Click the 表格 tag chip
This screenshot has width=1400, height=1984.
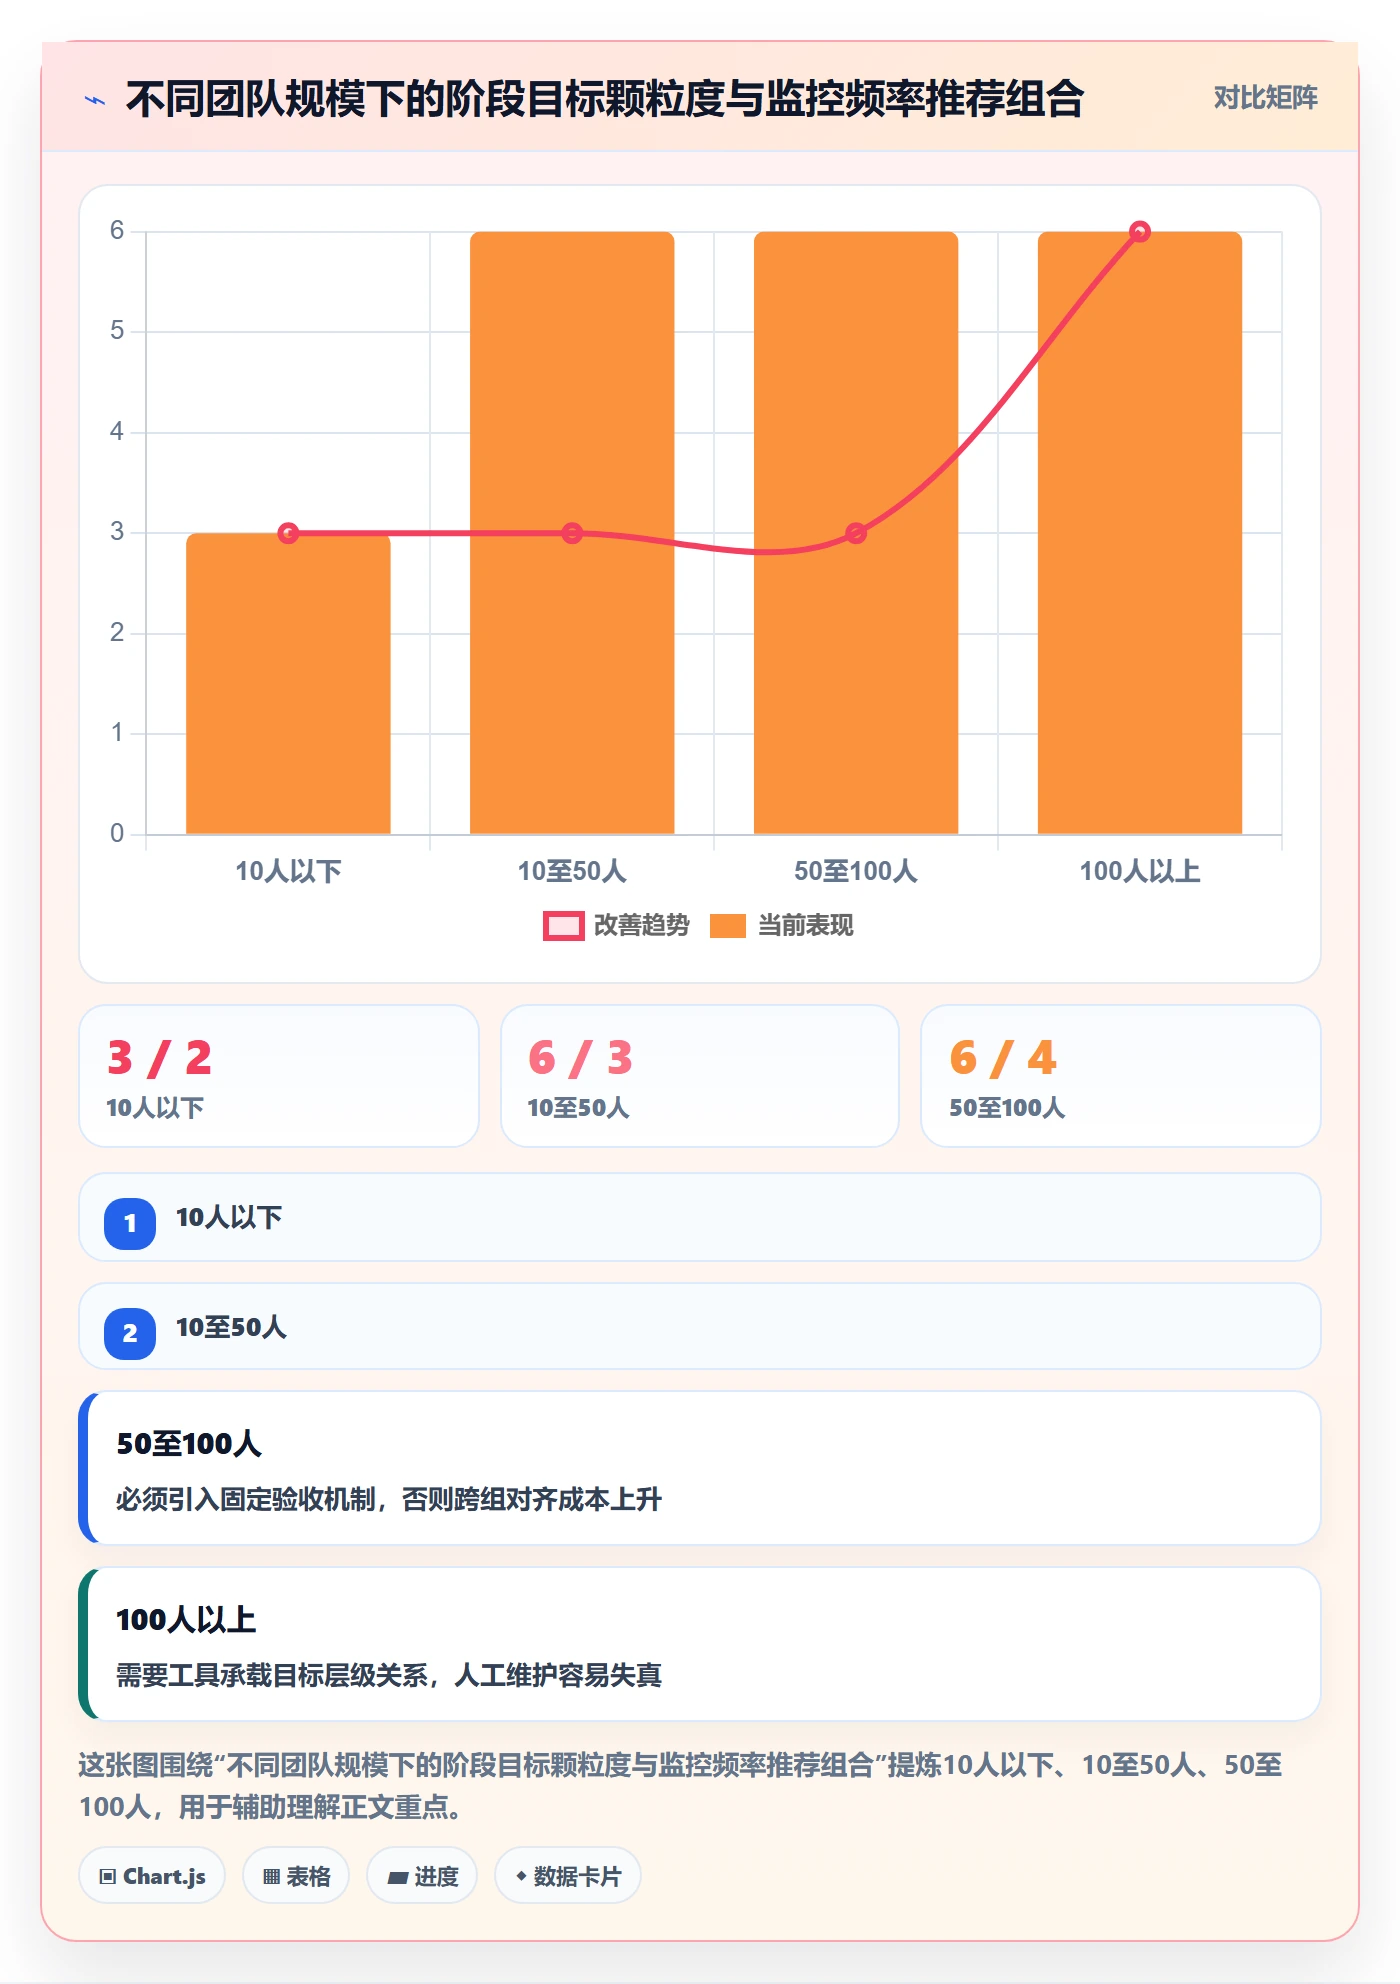tap(296, 1876)
